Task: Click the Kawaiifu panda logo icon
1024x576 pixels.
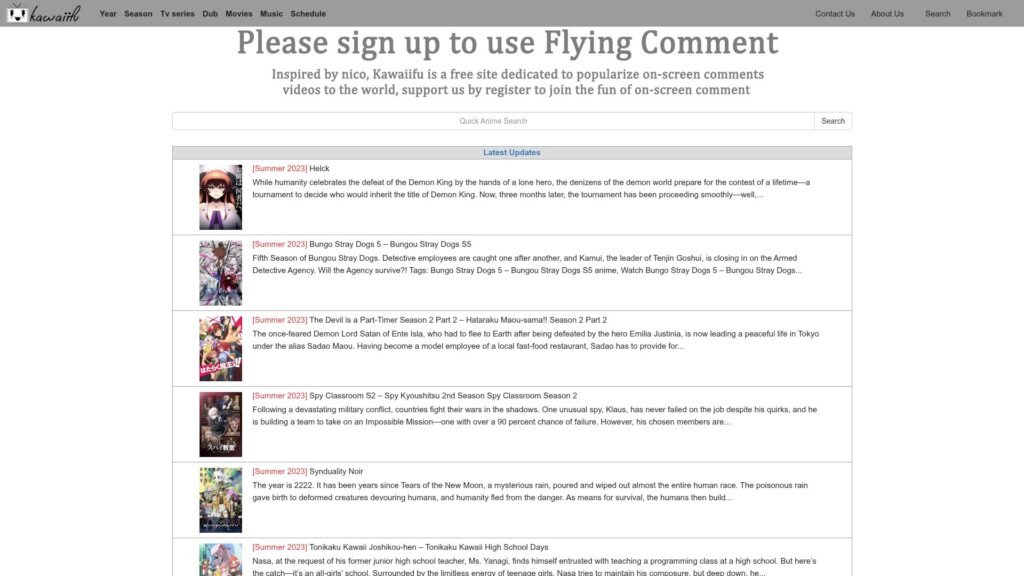Action: [17, 13]
